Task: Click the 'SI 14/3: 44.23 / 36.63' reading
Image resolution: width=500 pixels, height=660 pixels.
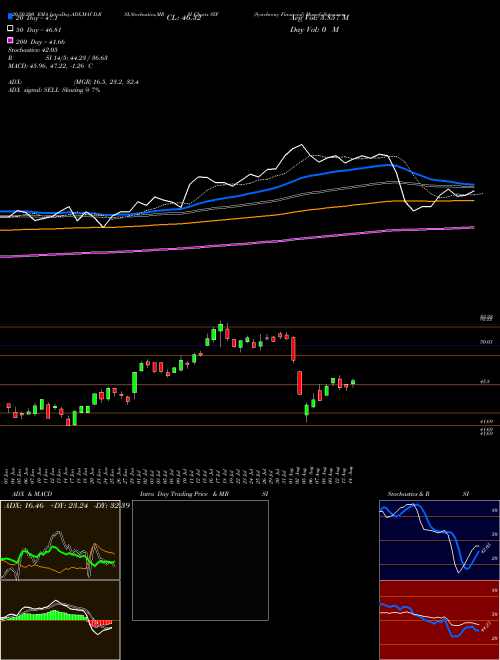Action: (x=77, y=58)
